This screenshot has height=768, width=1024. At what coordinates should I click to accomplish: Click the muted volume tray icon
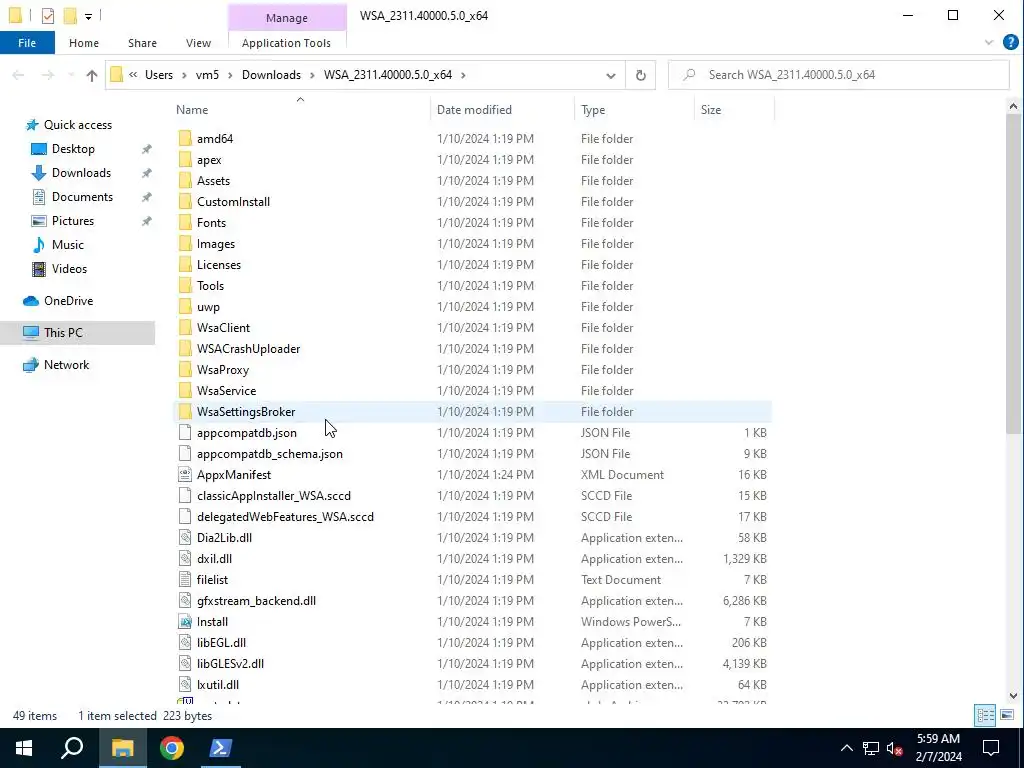pos(894,748)
